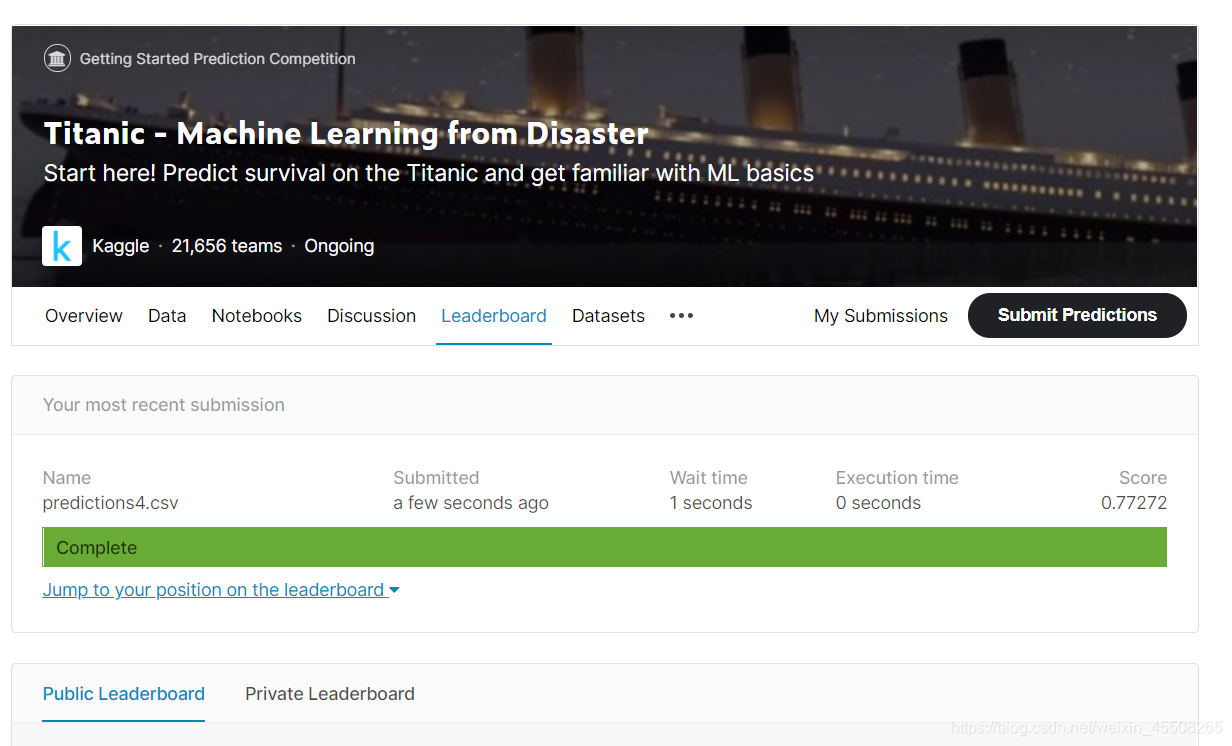Click the green Complete progress bar

click(605, 547)
